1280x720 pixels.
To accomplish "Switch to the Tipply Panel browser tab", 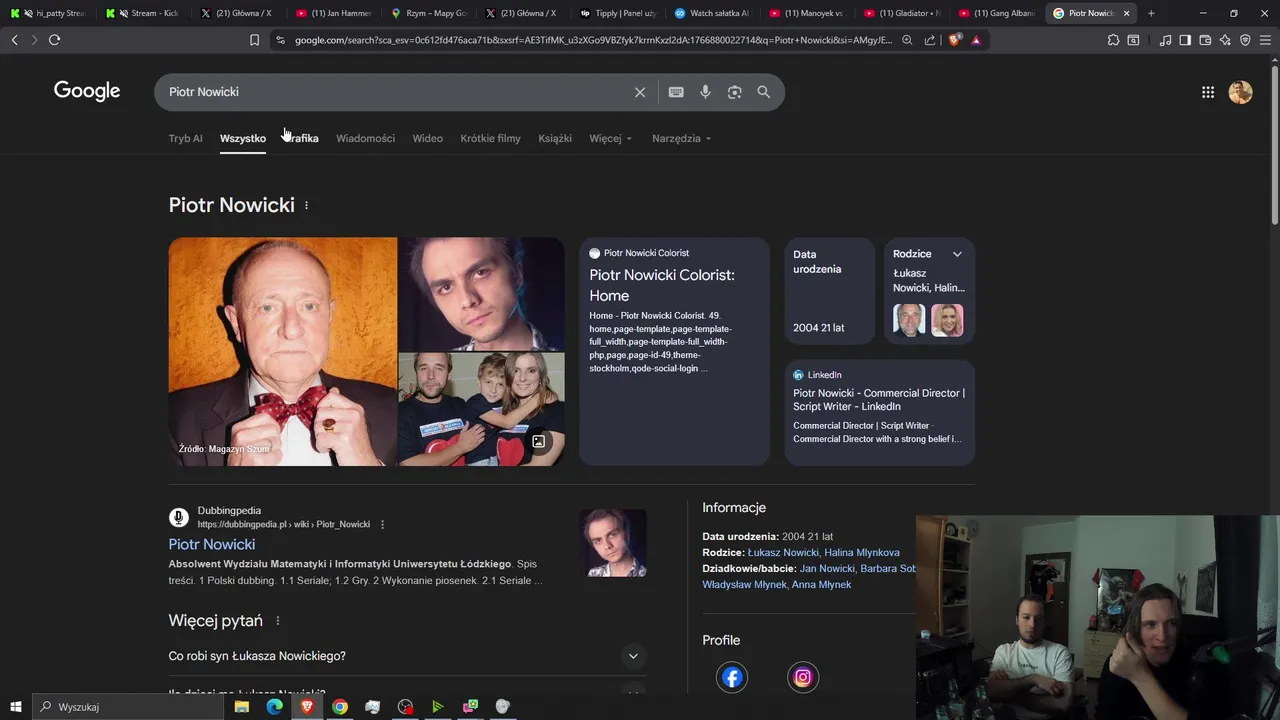I will (619, 13).
